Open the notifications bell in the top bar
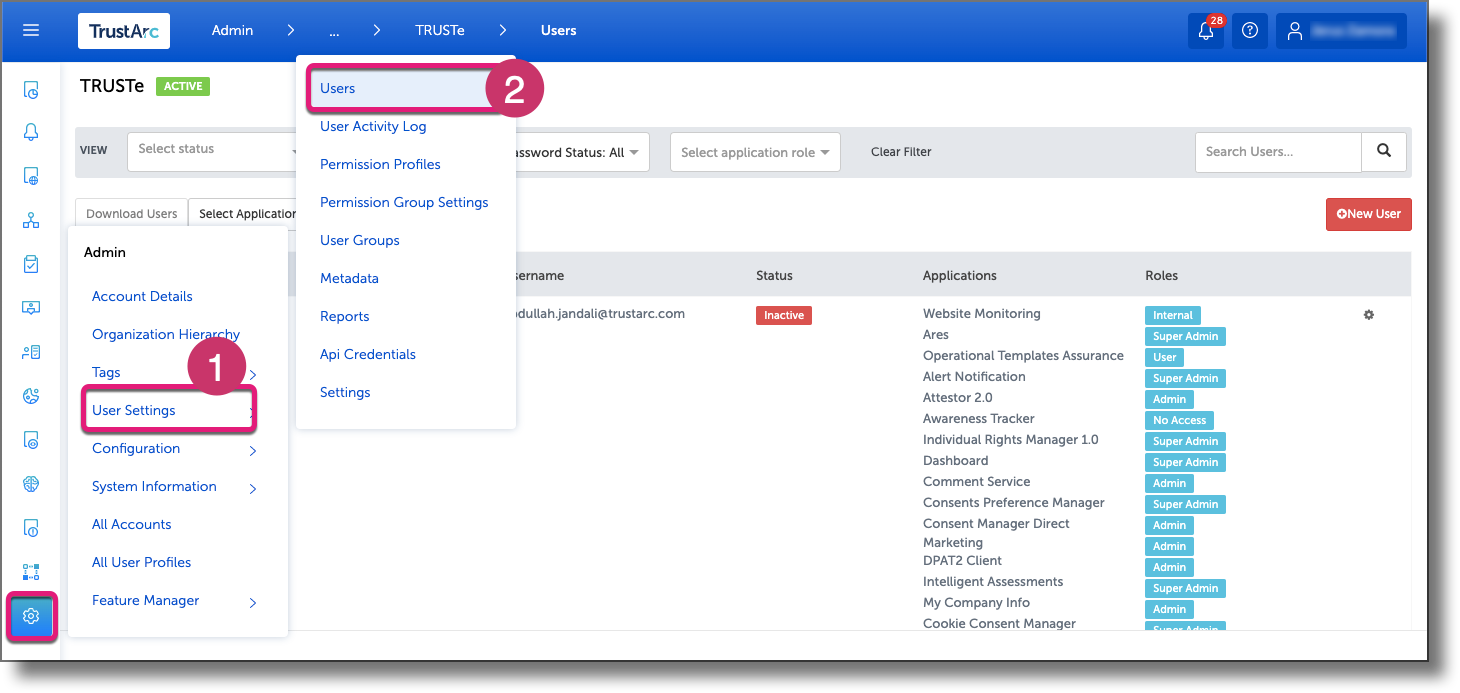 1205,31
